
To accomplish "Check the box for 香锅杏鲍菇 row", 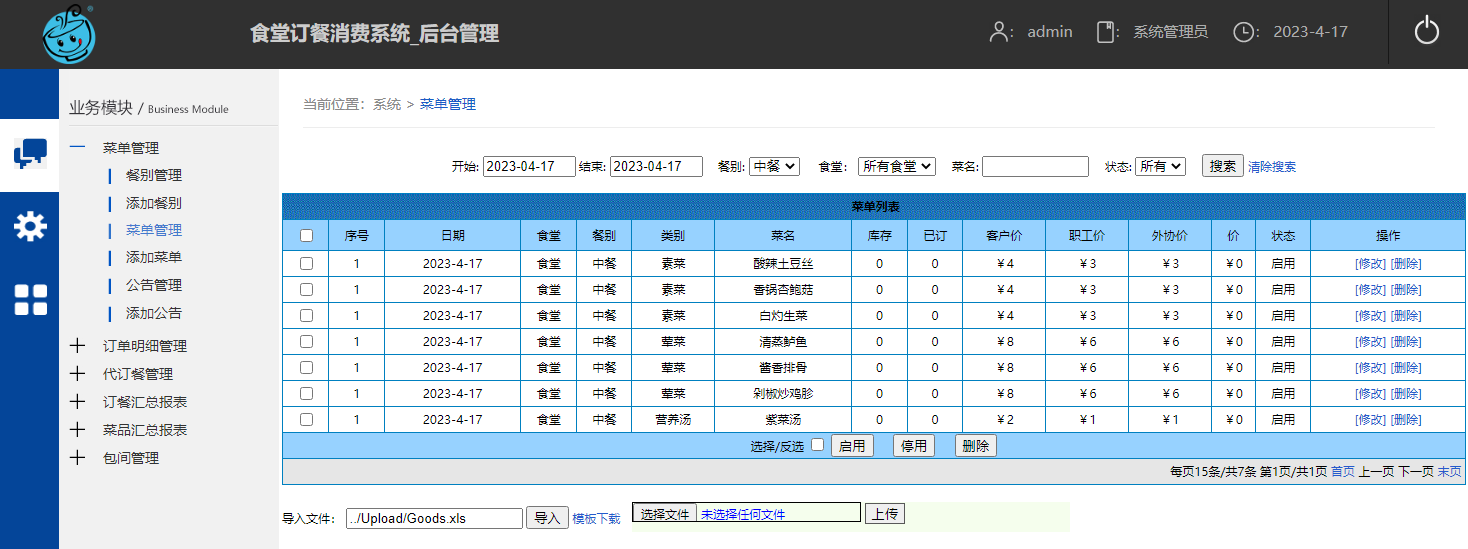I will (x=306, y=289).
